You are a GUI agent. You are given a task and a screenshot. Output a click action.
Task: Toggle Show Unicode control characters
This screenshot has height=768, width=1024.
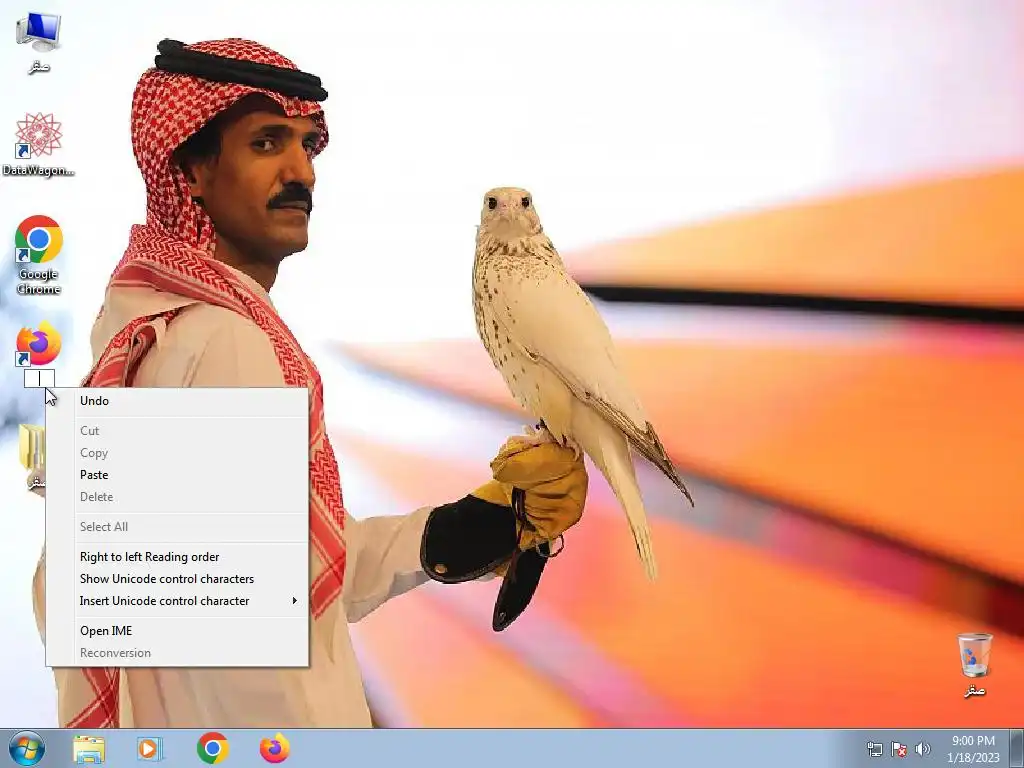pyautogui.click(x=177, y=579)
